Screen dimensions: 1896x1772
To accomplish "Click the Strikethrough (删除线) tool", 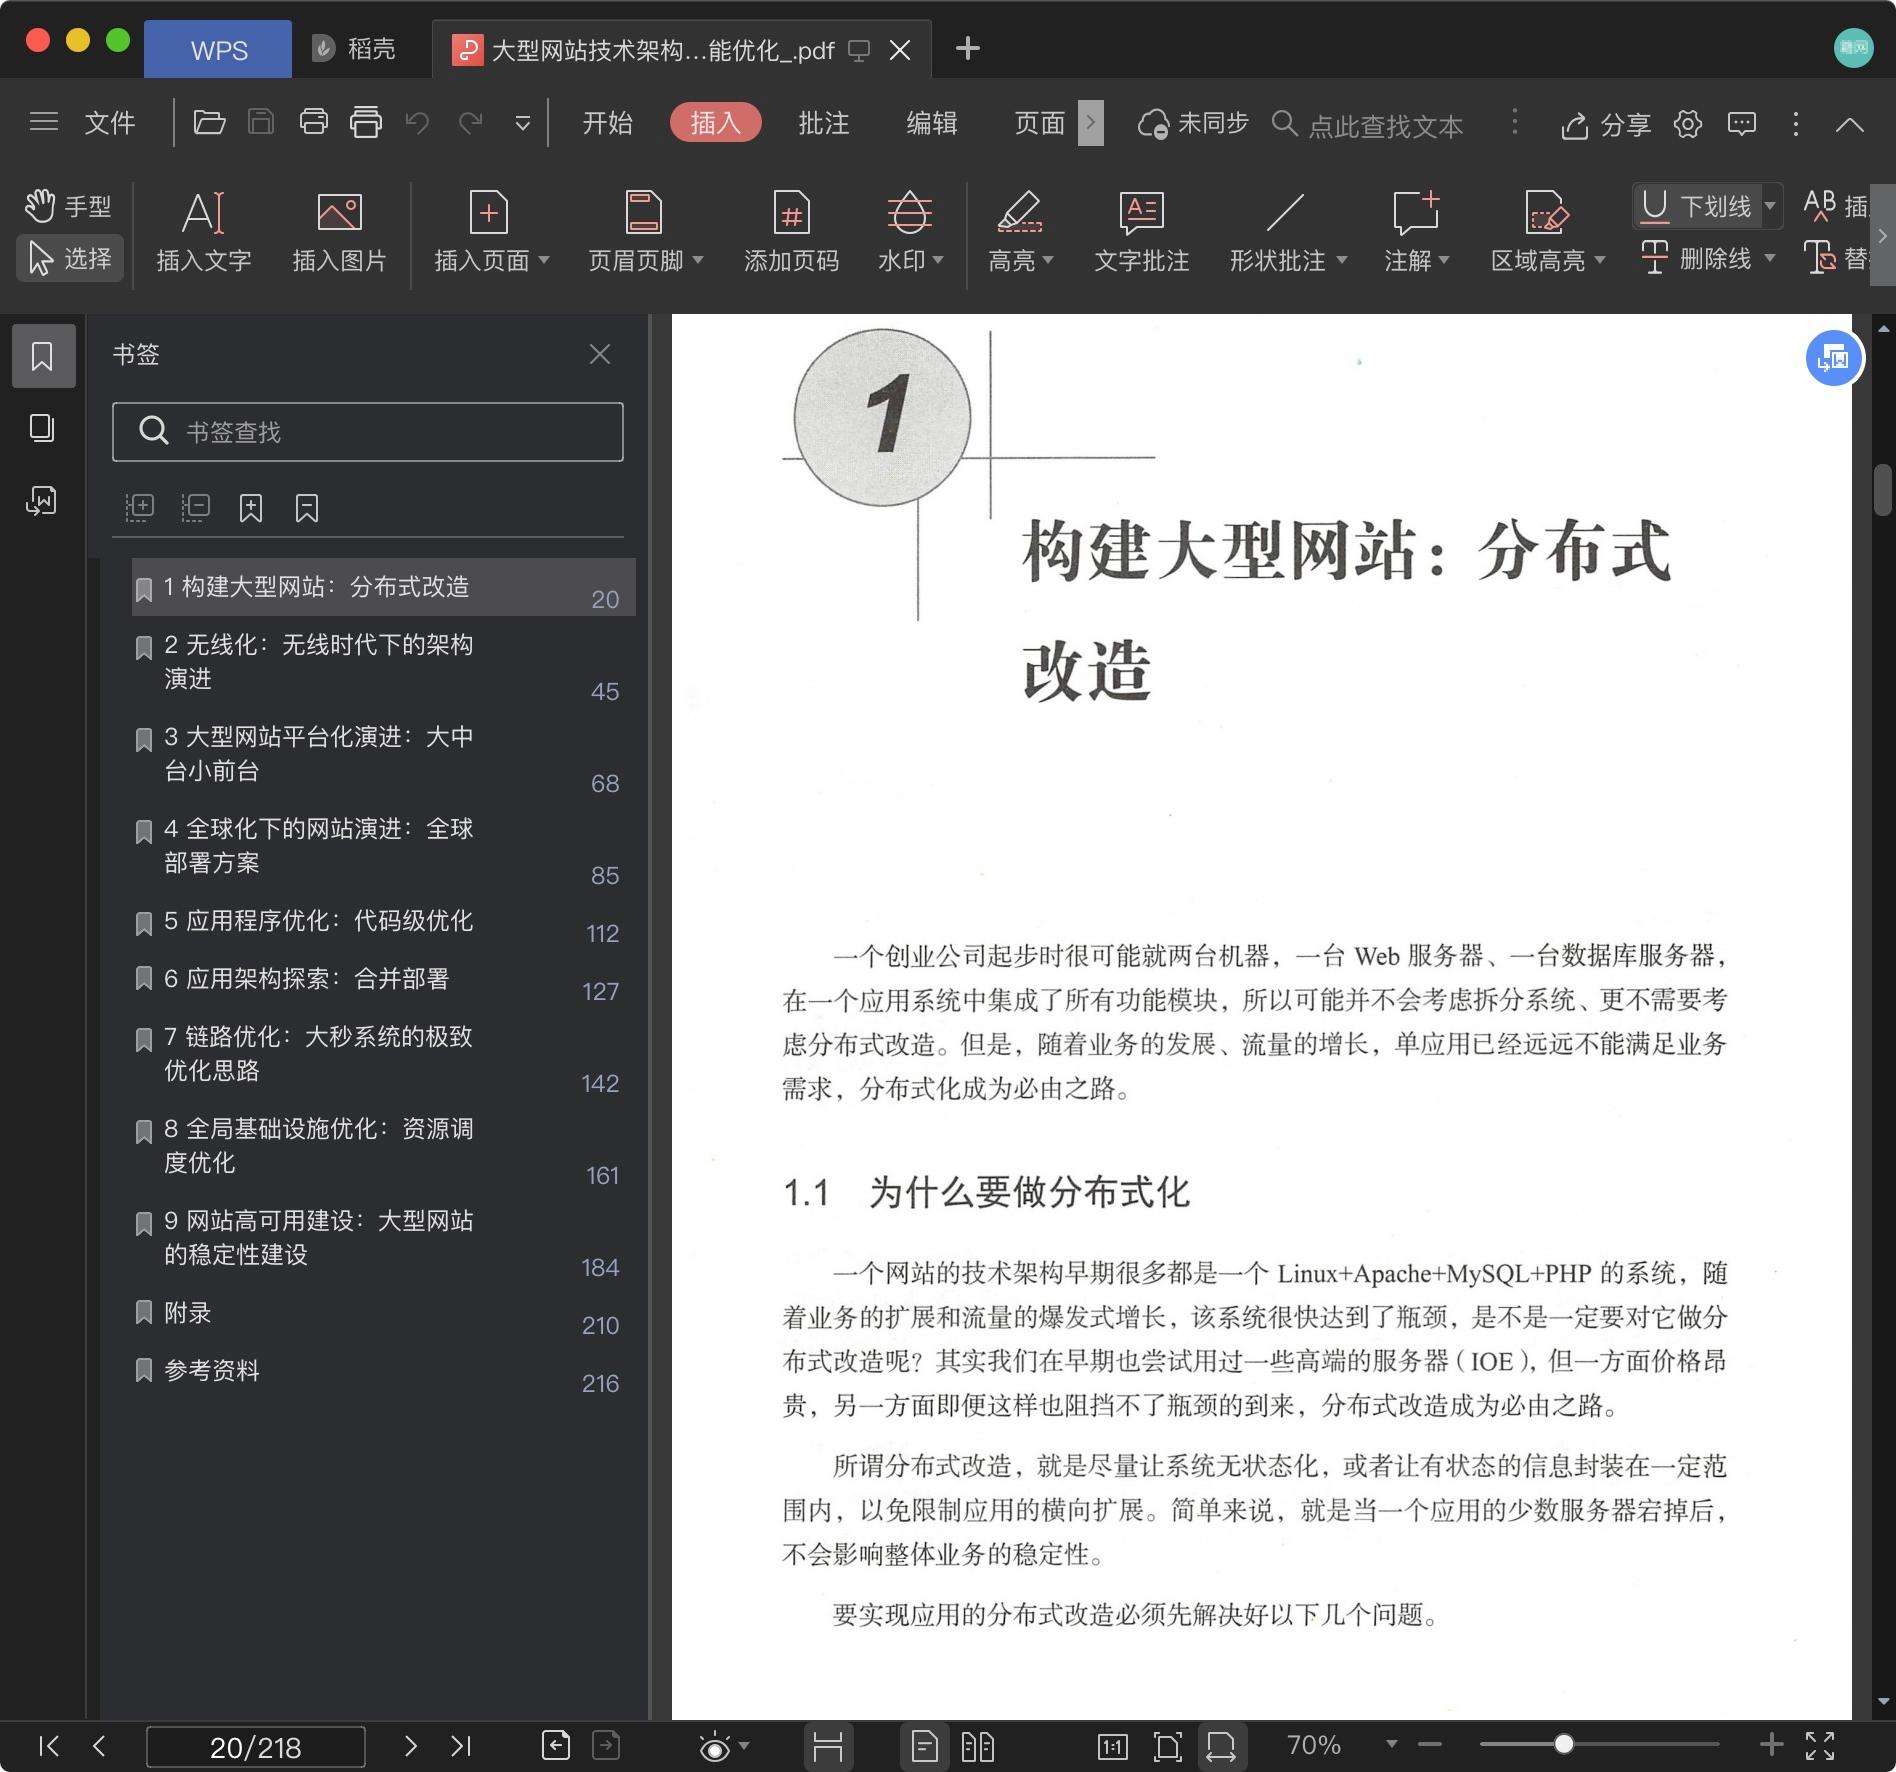I will 1696,258.
